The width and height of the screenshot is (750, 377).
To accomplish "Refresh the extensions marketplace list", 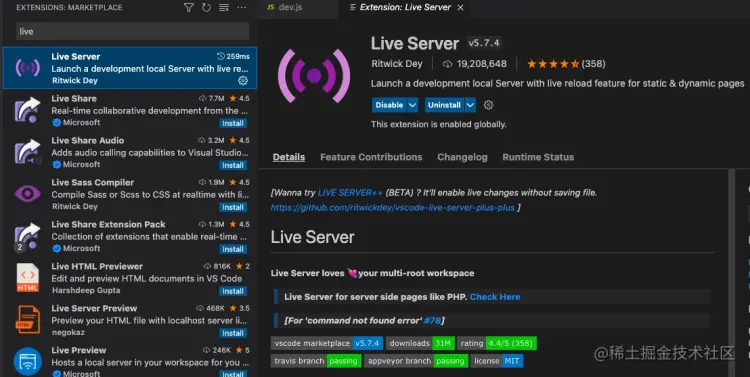I will pyautogui.click(x=206, y=8).
